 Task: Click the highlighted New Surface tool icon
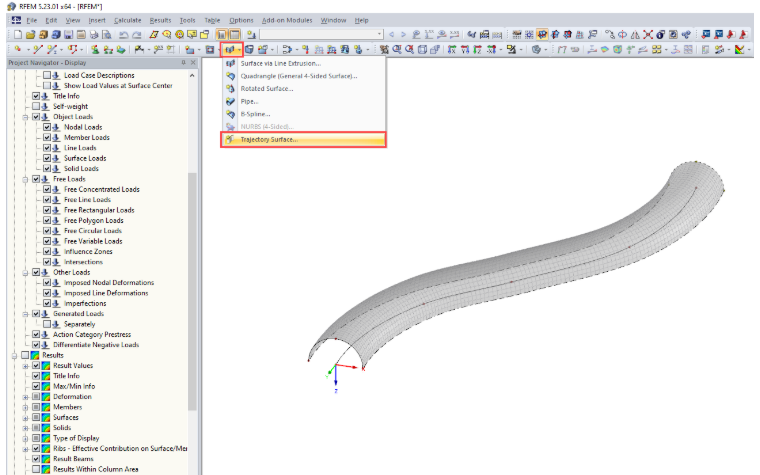pyautogui.click(x=229, y=49)
